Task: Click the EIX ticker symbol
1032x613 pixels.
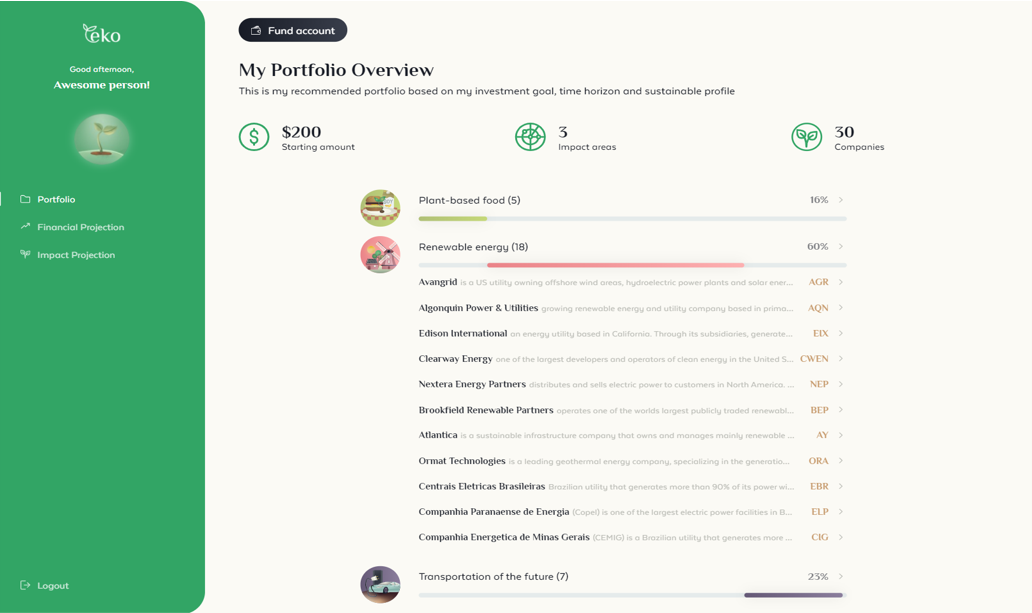Action: [x=821, y=333]
